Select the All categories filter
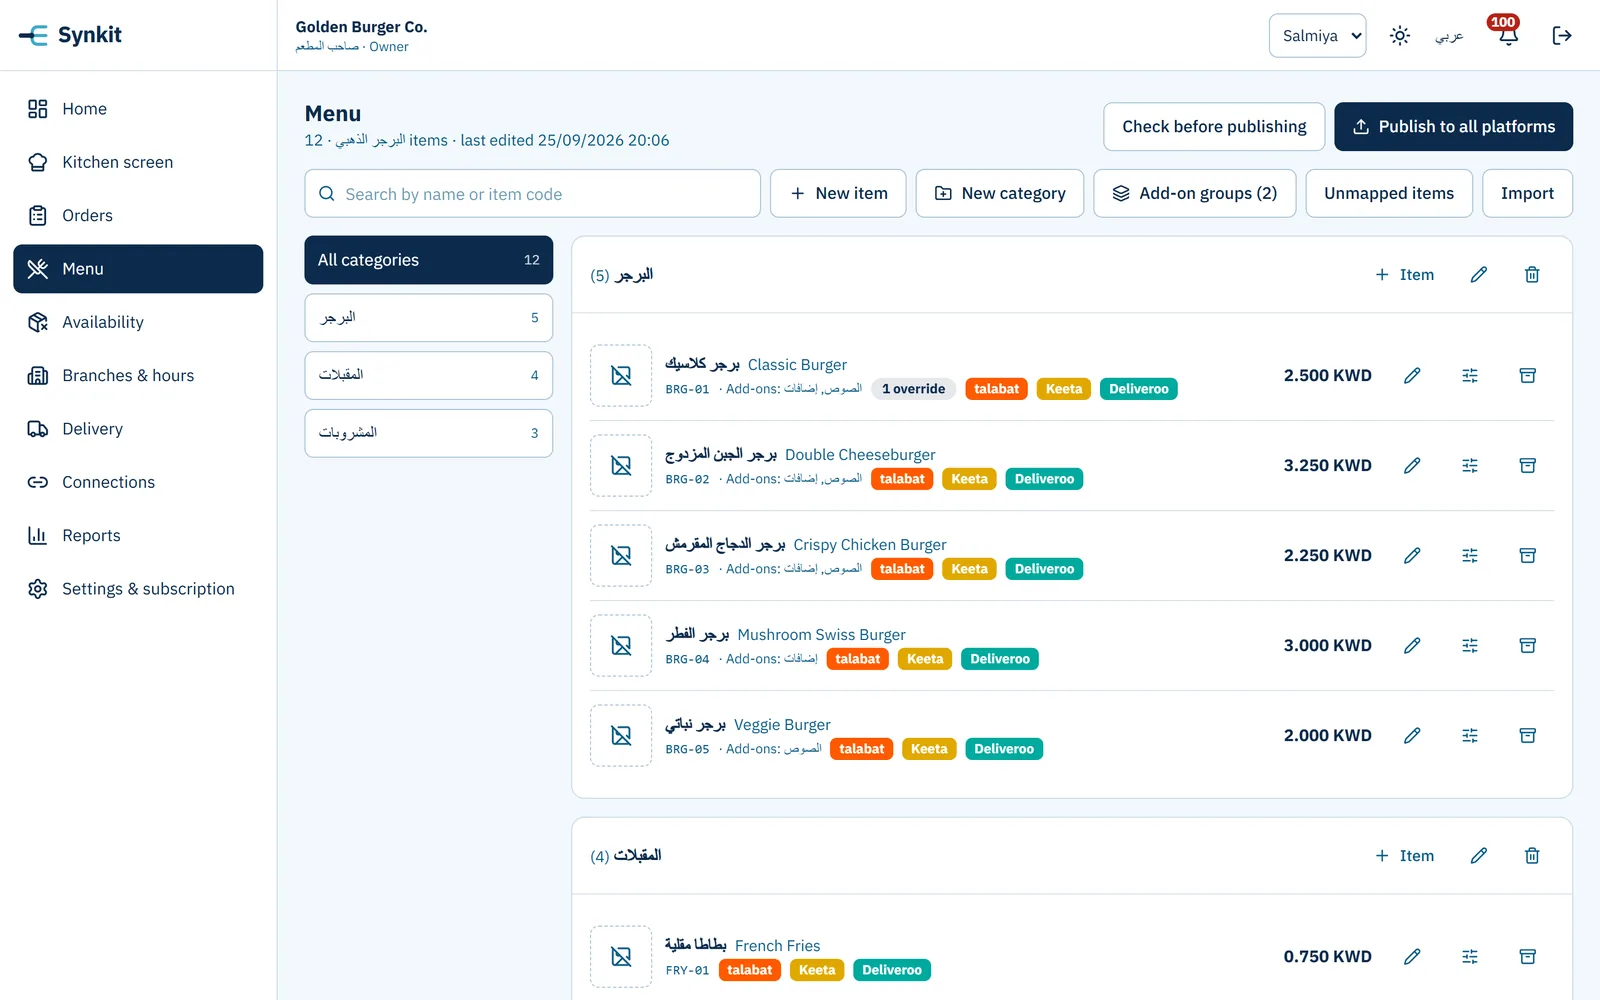 429,260
